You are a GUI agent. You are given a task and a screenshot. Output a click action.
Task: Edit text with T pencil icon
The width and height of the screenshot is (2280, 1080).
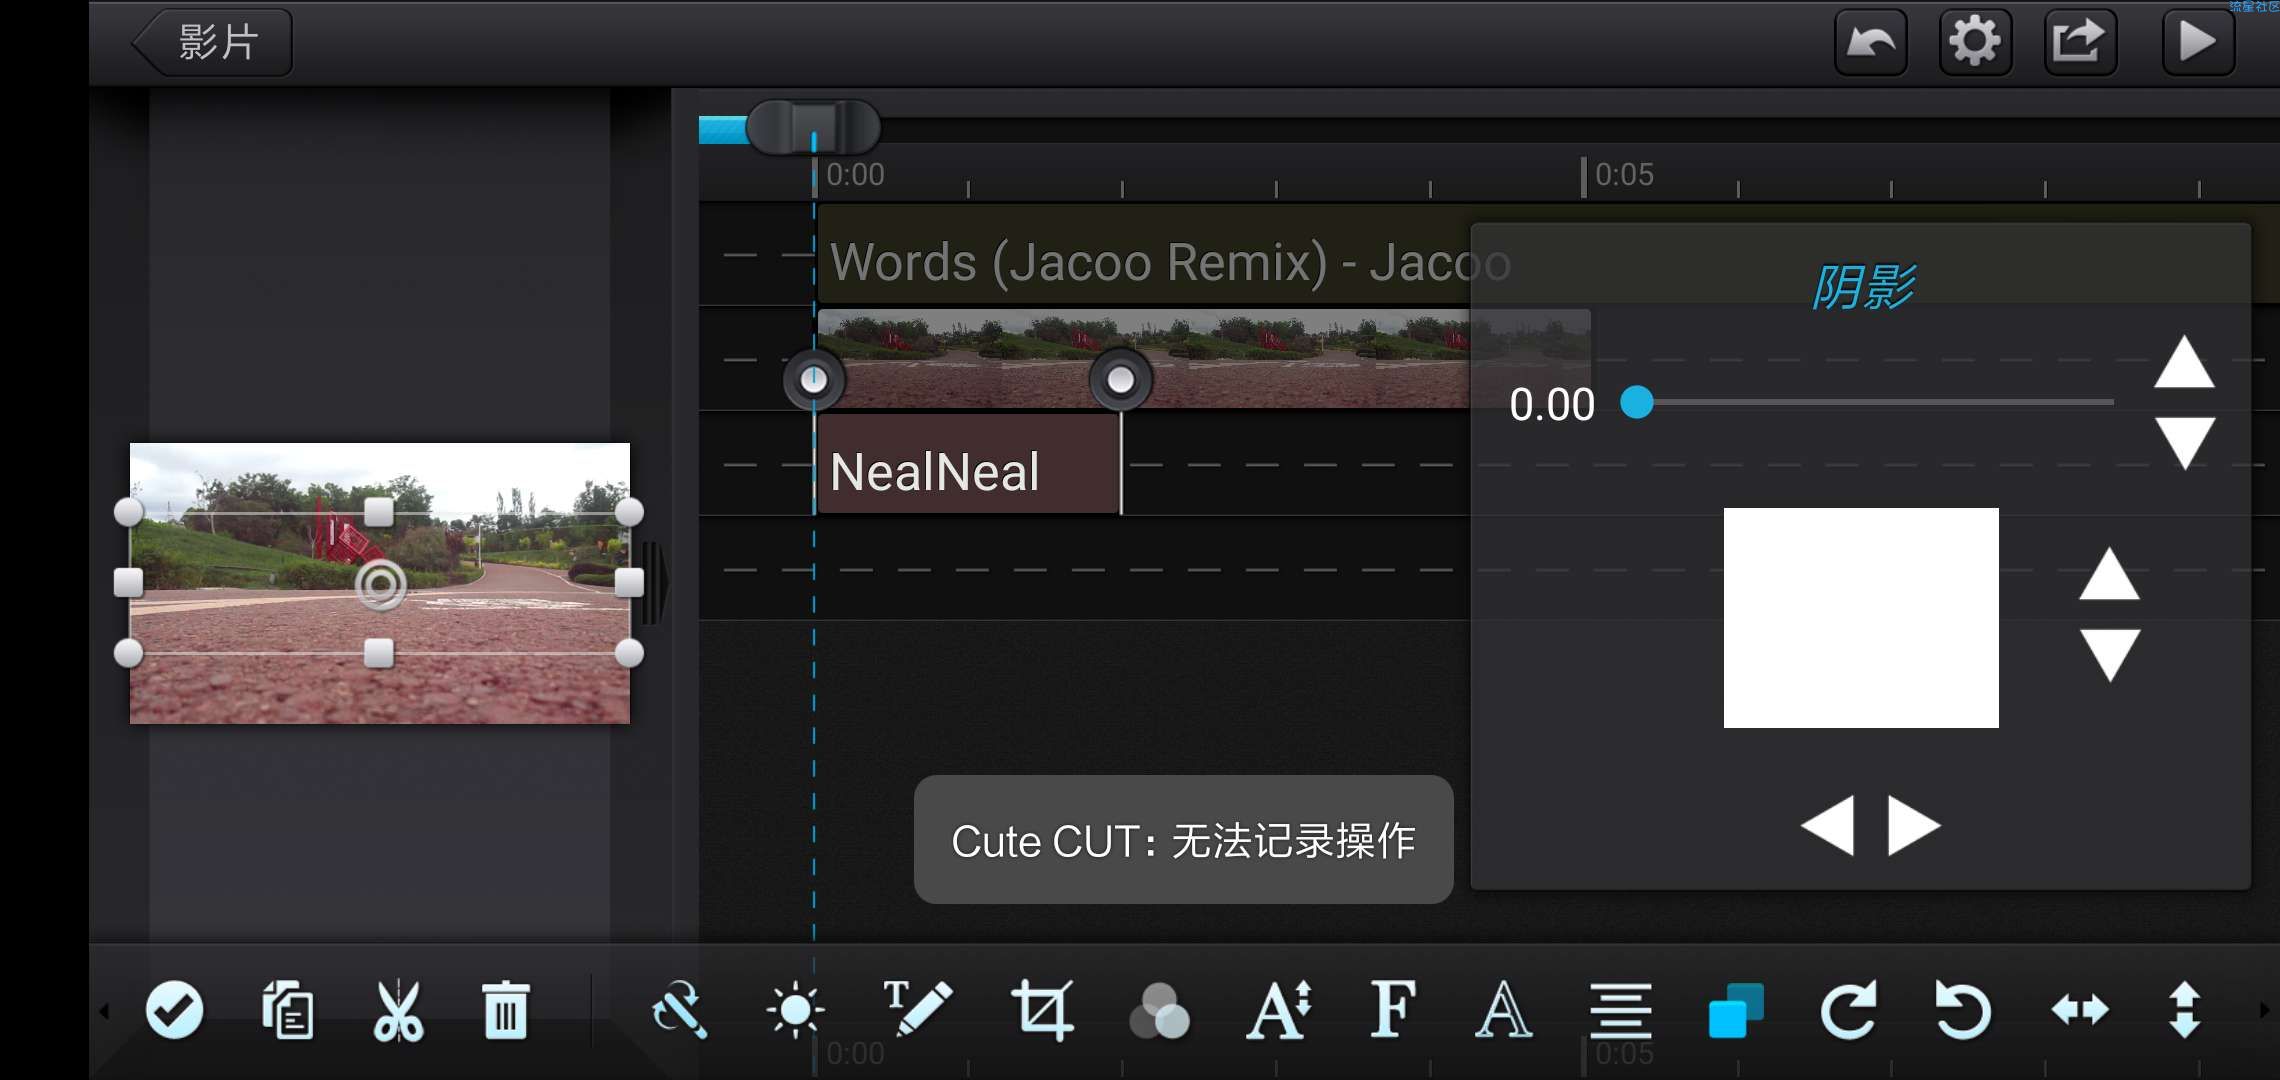917,1008
